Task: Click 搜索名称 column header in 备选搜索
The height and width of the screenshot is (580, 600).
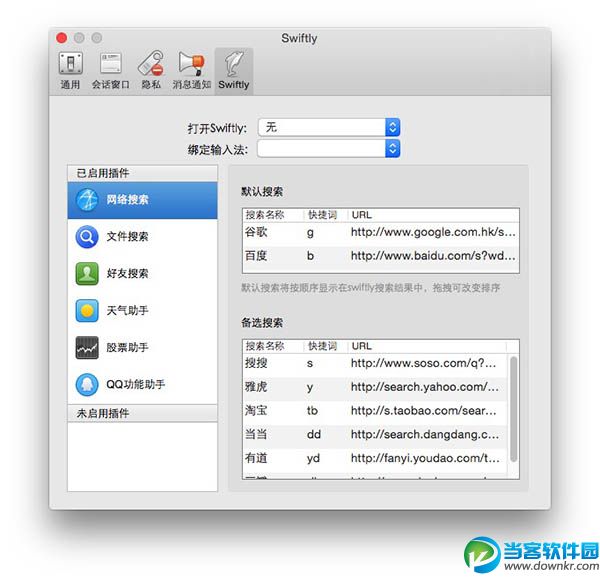Action: (x=265, y=346)
